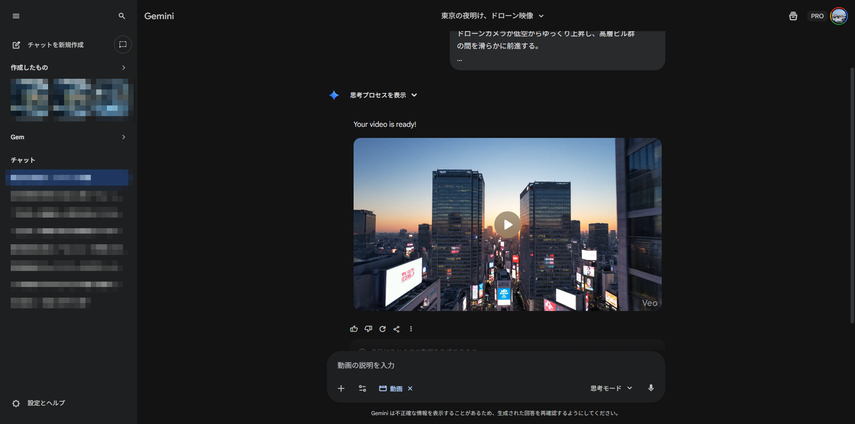Screen dimensions: 855x424
Task: Expand 思考プロセスを表示 thinking process
Action: point(383,95)
